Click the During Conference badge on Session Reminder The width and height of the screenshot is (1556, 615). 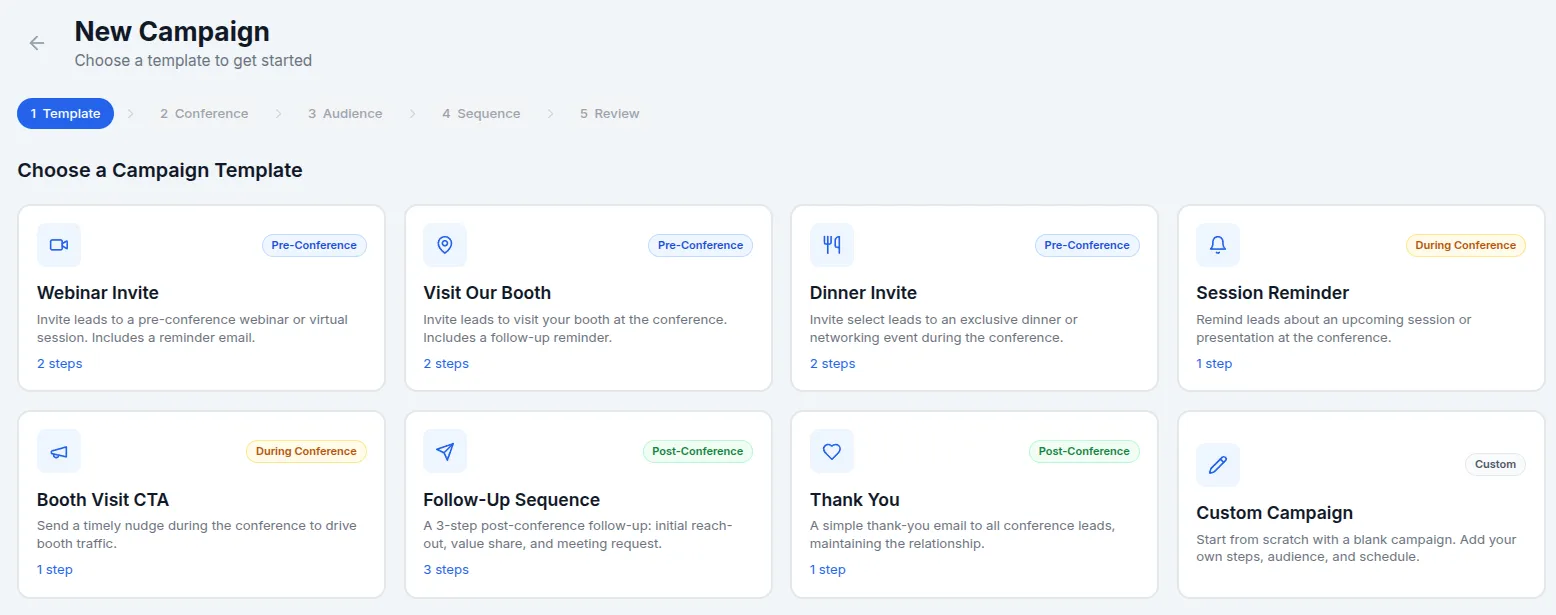coord(1465,245)
